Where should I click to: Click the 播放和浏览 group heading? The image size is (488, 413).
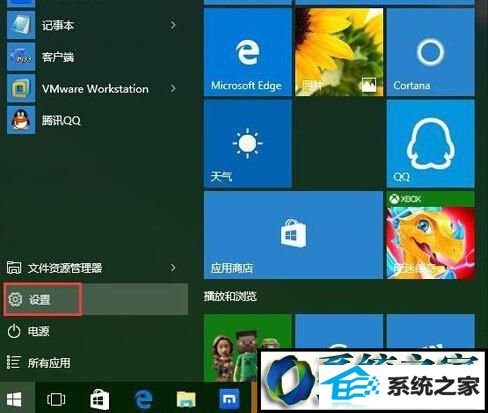(x=230, y=296)
